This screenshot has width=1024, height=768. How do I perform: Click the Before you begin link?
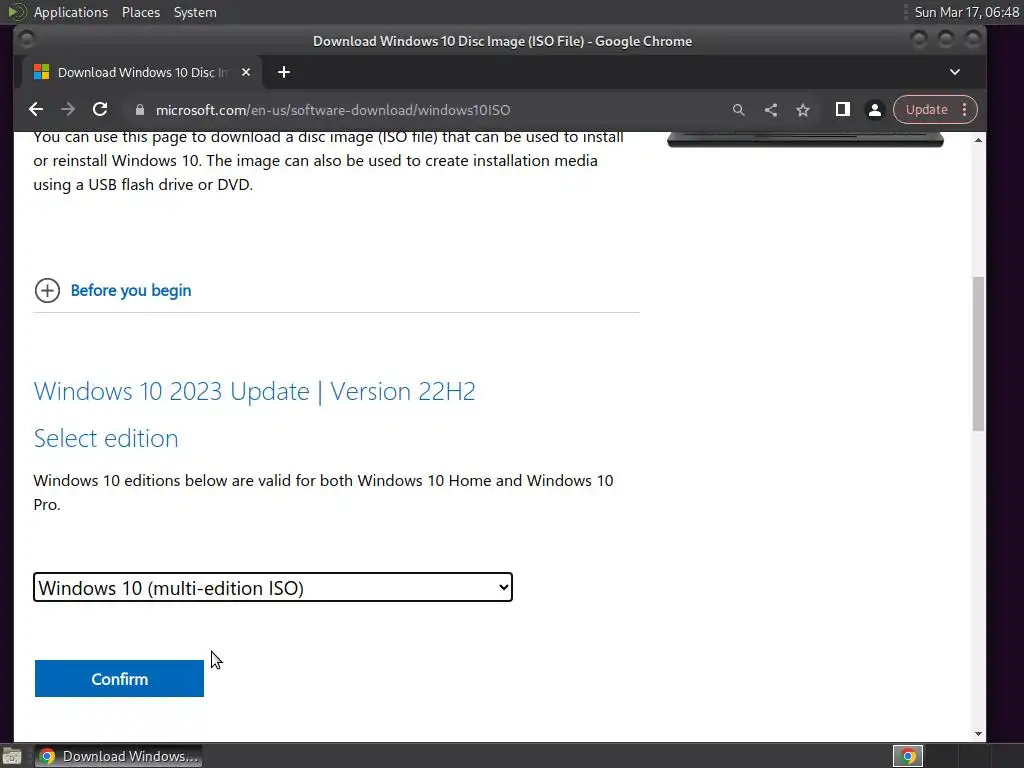tap(131, 291)
